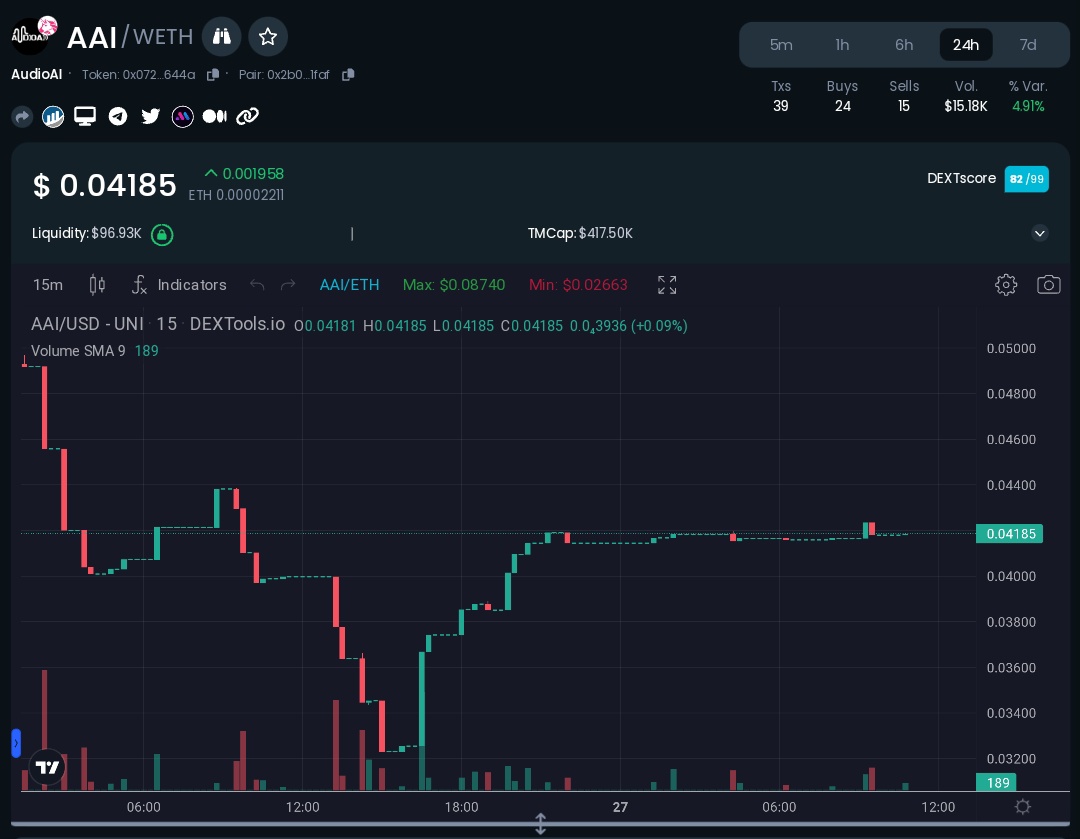Add AAI/WETH to favorites with star
The height and width of the screenshot is (839, 1080).
(268, 37)
